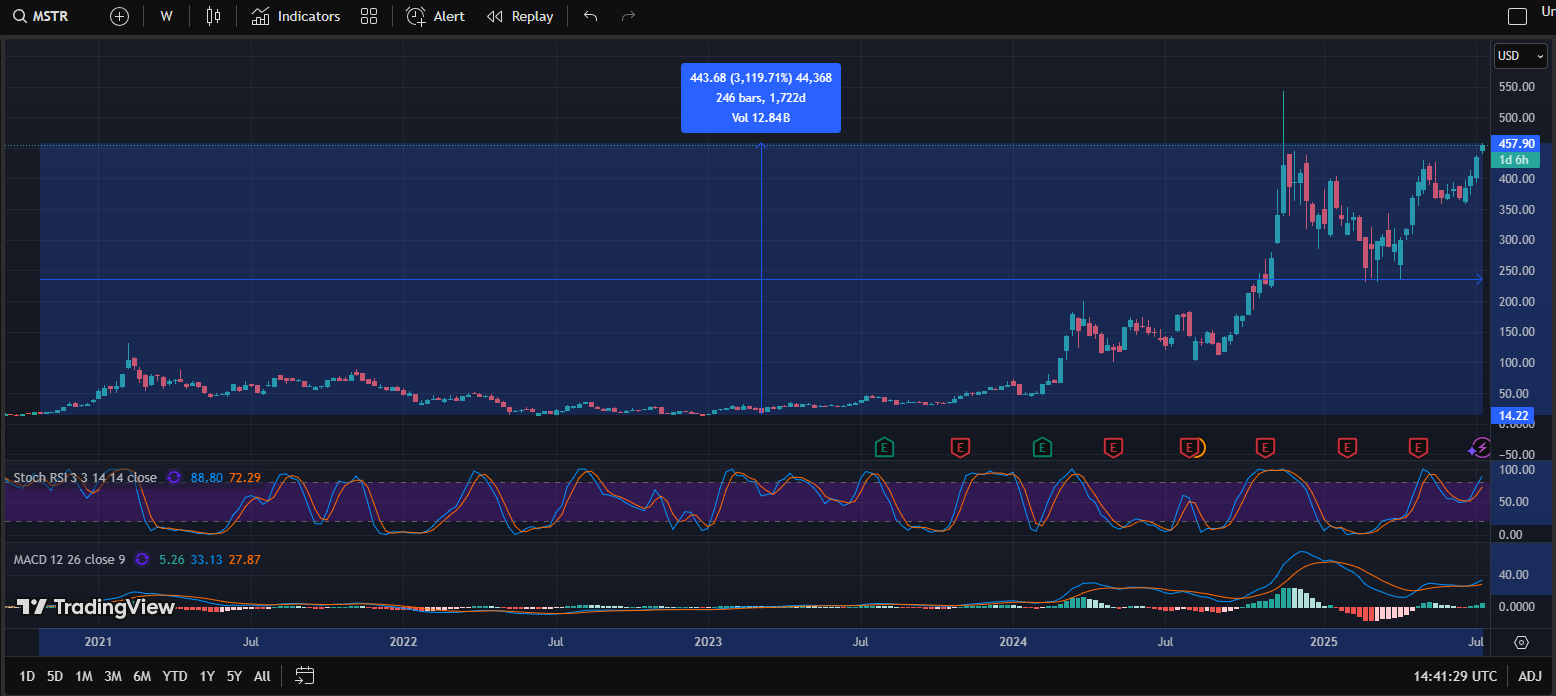Switch to 1D date range
Screen dimensions: 1556x696
tap(27, 676)
